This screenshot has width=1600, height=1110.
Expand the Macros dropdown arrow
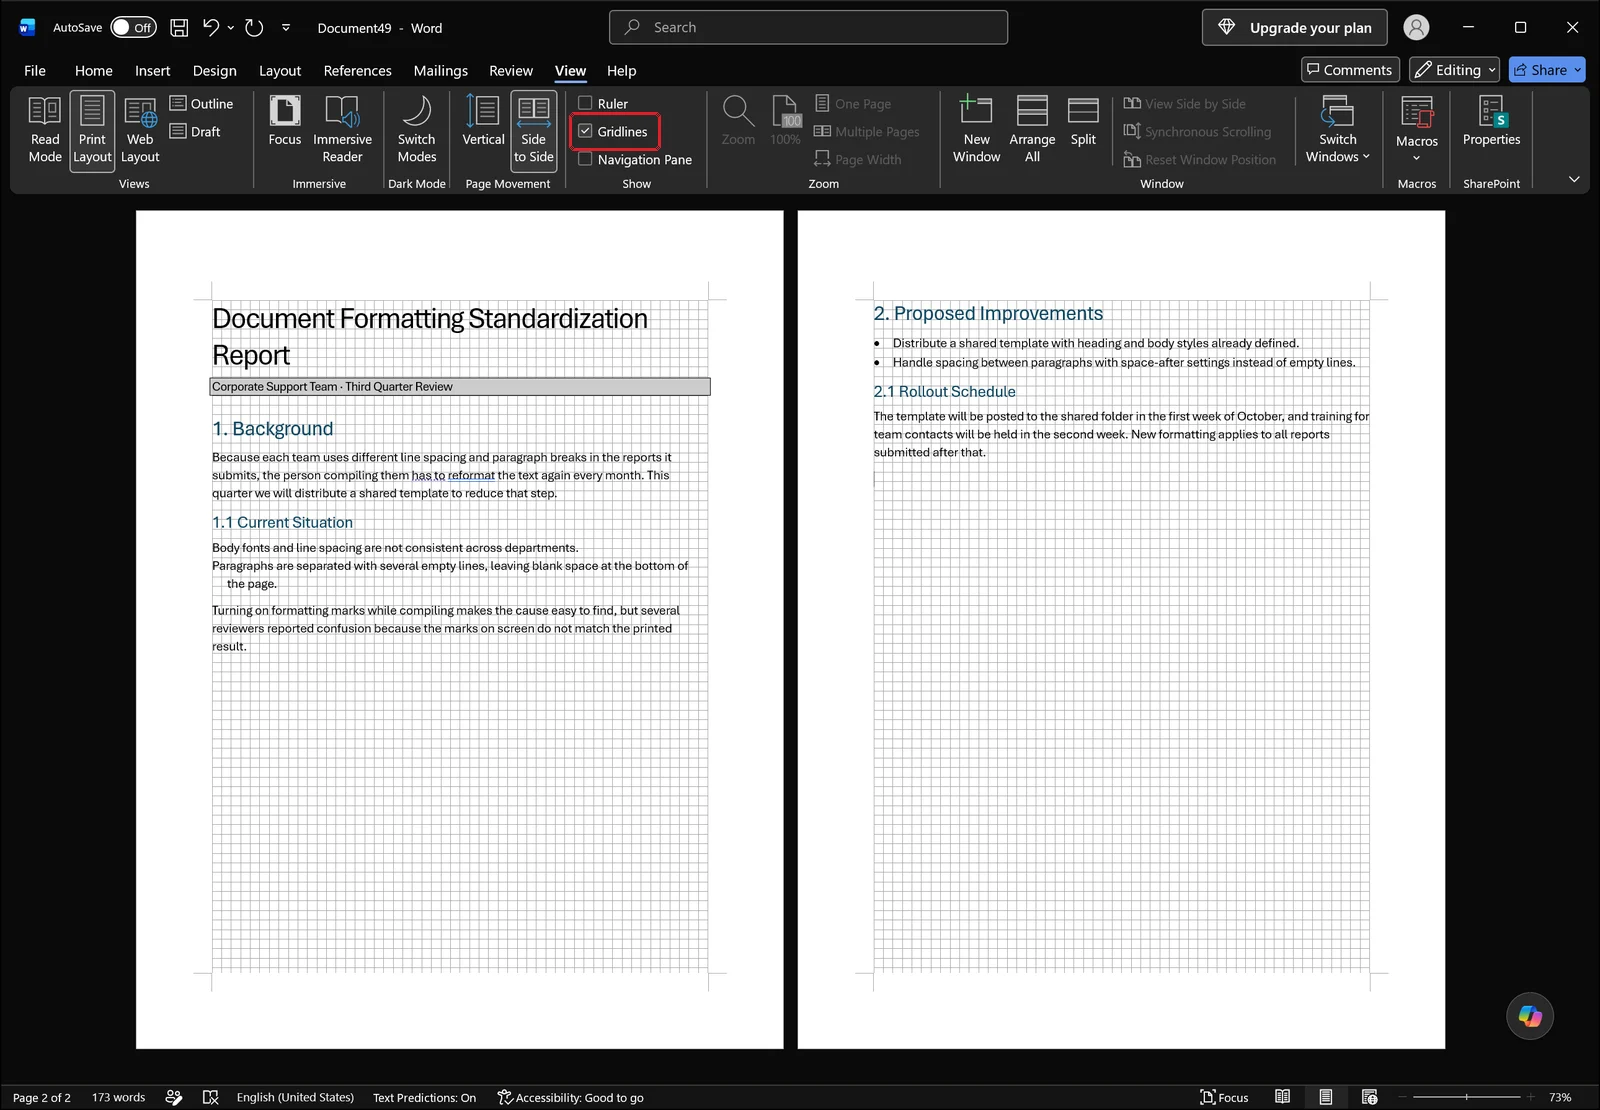(1417, 157)
